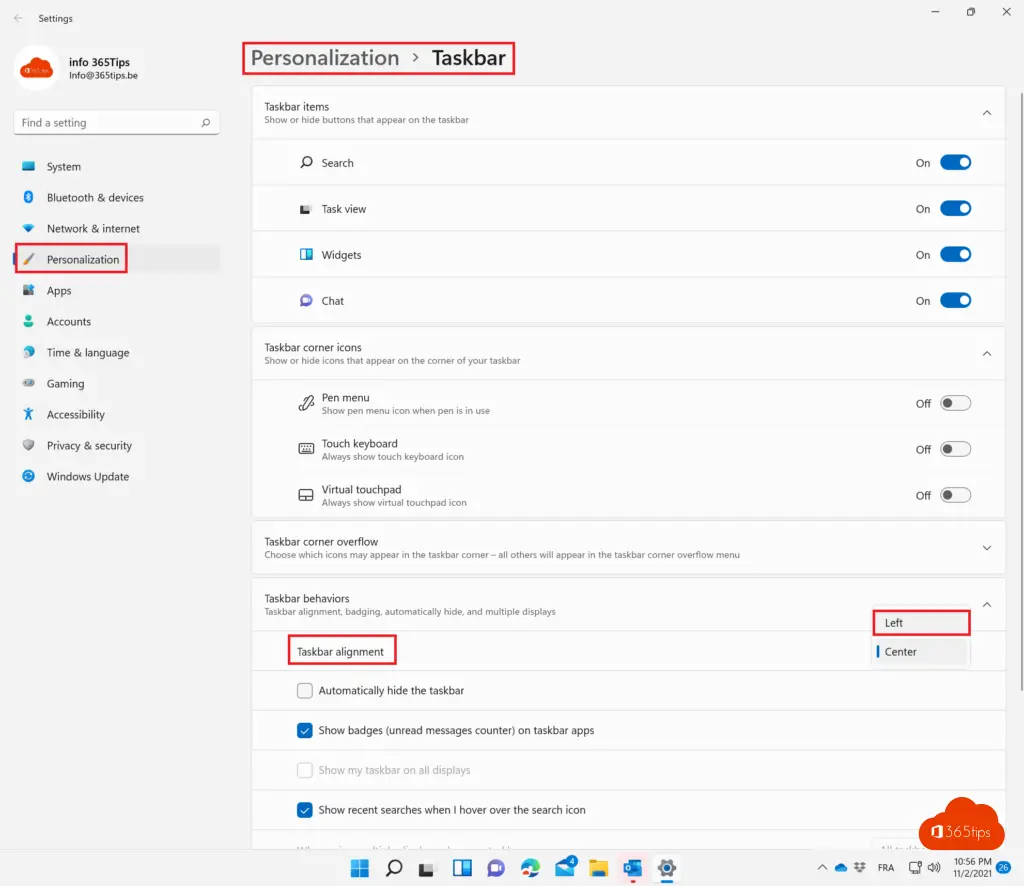Go to Bluetooth & devices settings

(95, 198)
